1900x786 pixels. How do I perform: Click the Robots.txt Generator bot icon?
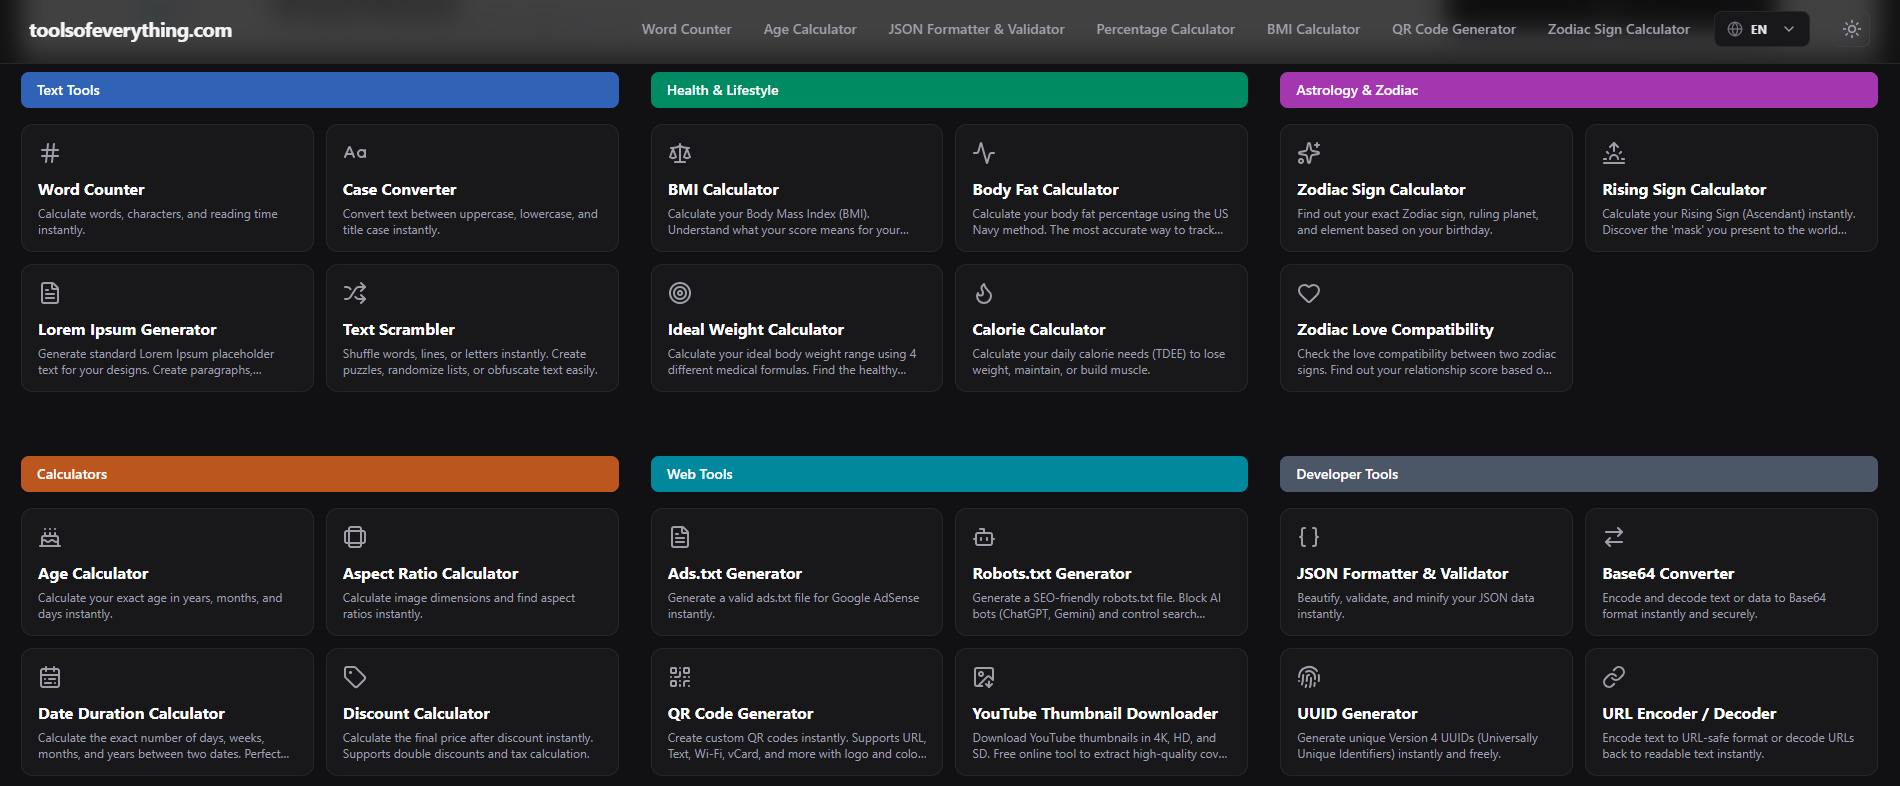point(984,537)
